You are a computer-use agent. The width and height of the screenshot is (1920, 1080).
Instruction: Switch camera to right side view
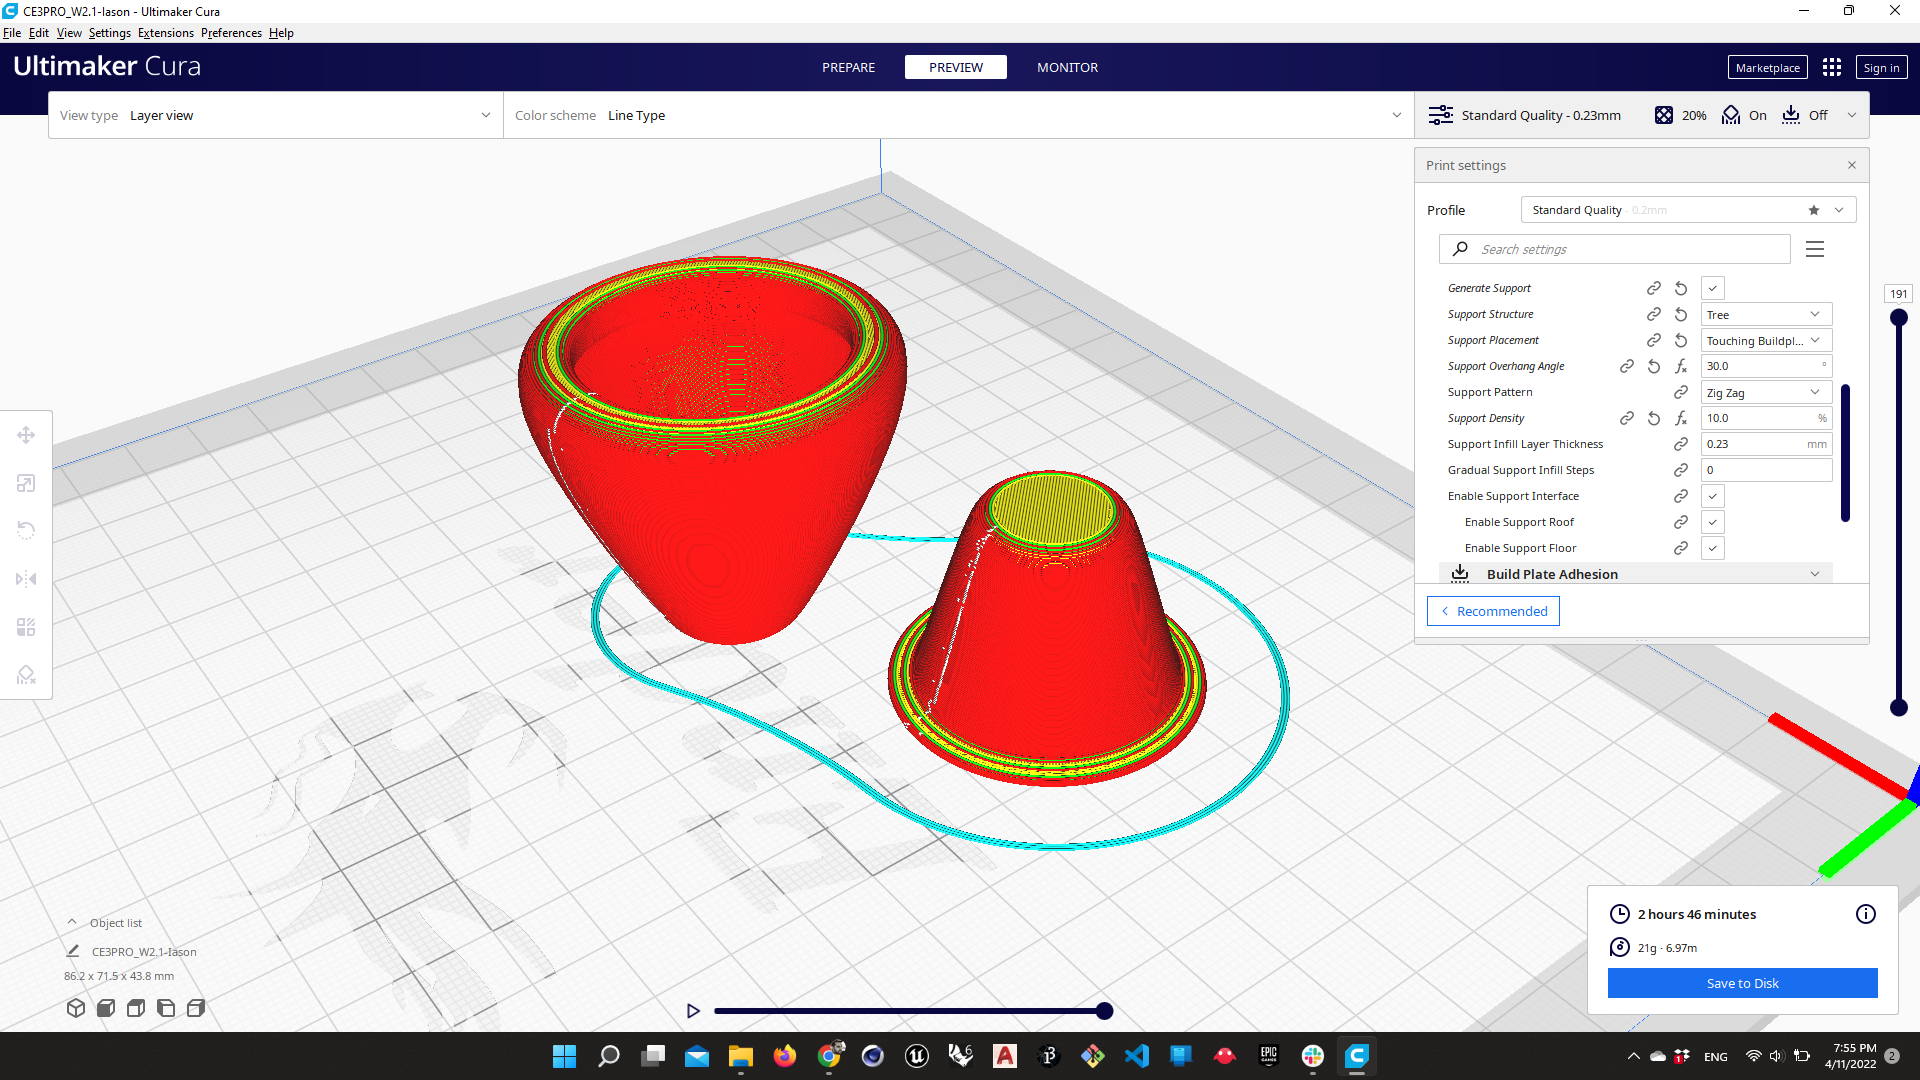pyautogui.click(x=196, y=1008)
